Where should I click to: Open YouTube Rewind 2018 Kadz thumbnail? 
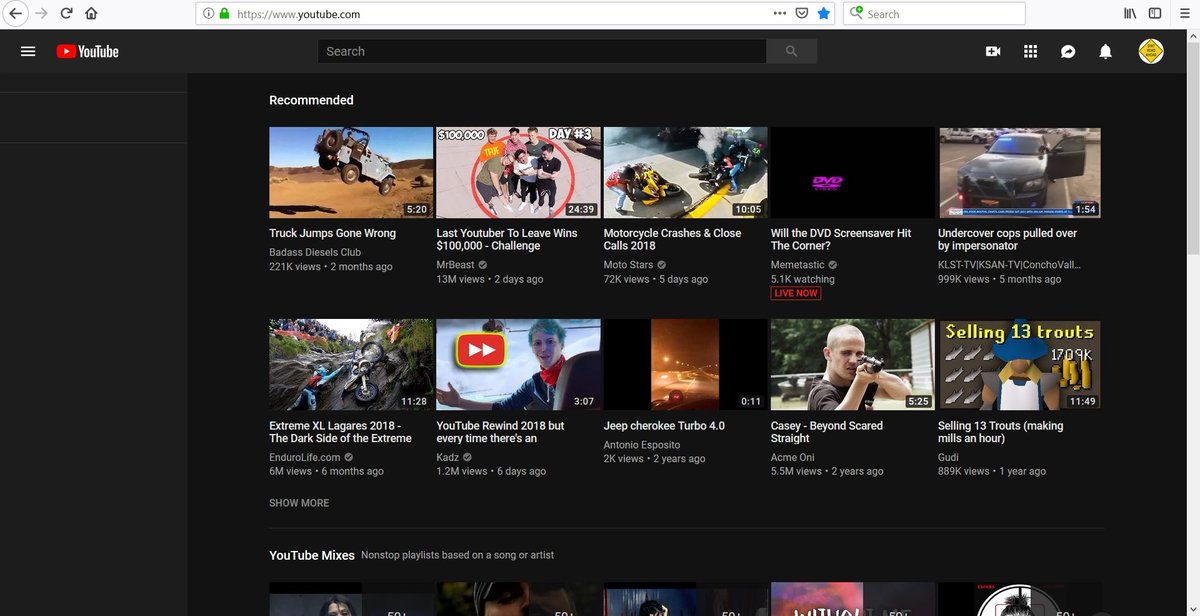tap(518, 364)
